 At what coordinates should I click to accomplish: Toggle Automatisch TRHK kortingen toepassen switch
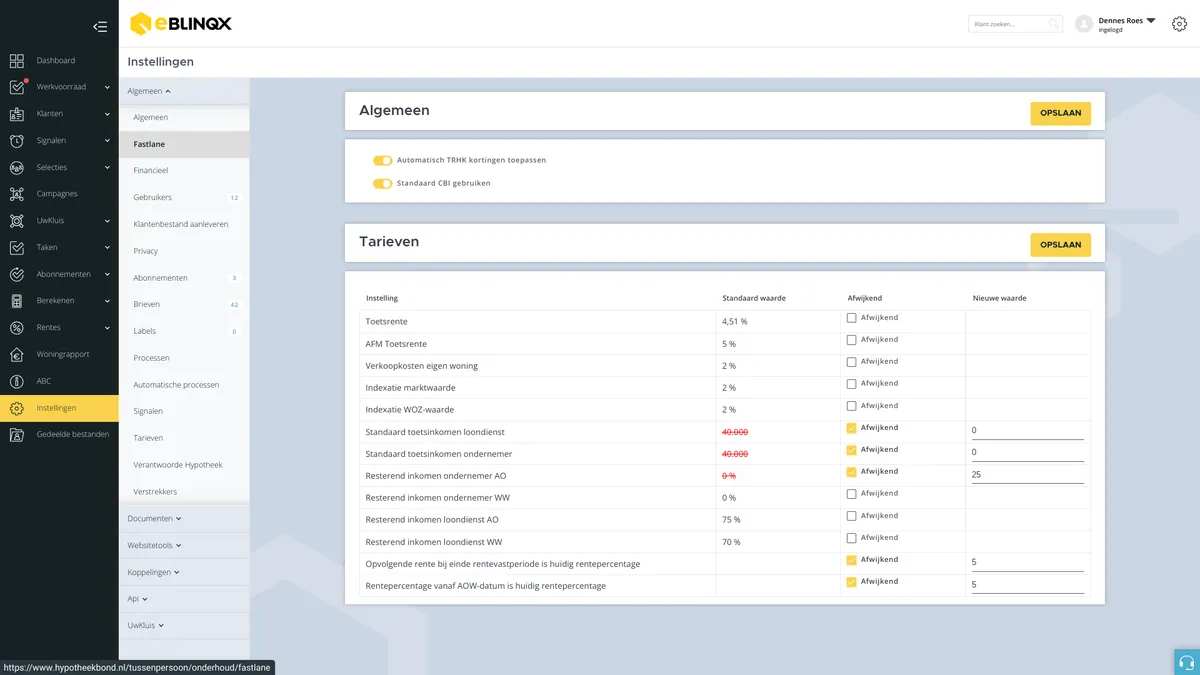pos(382,160)
